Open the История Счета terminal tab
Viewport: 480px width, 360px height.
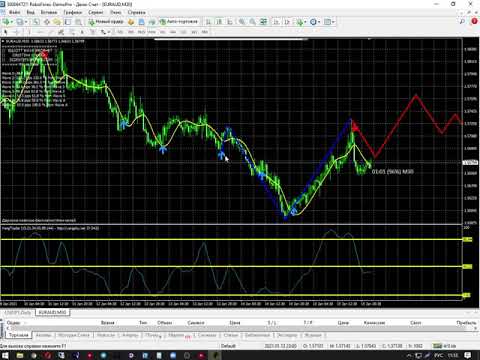[73, 335]
